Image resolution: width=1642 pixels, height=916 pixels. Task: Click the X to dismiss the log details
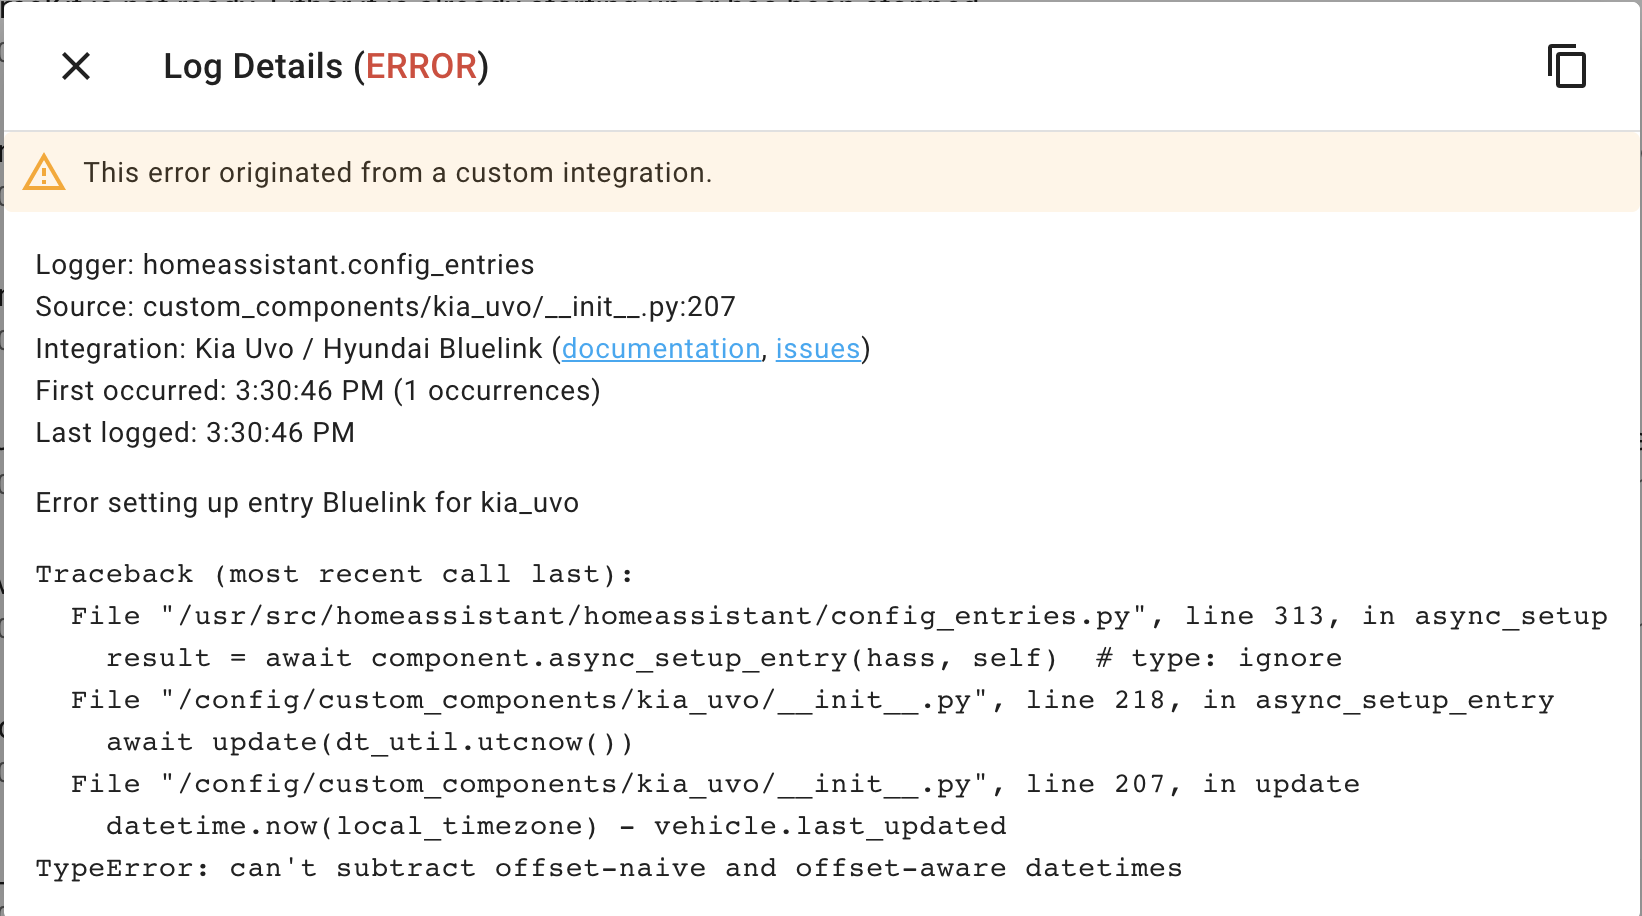(x=75, y=66)
